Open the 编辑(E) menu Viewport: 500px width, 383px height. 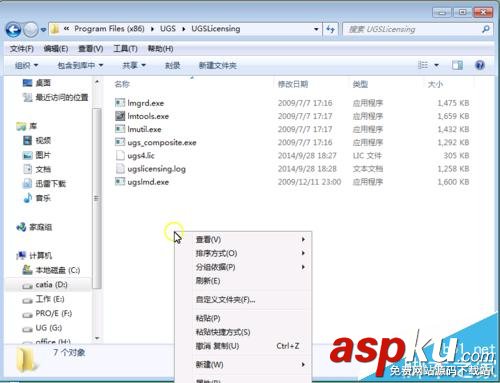(x=56, y=49)
